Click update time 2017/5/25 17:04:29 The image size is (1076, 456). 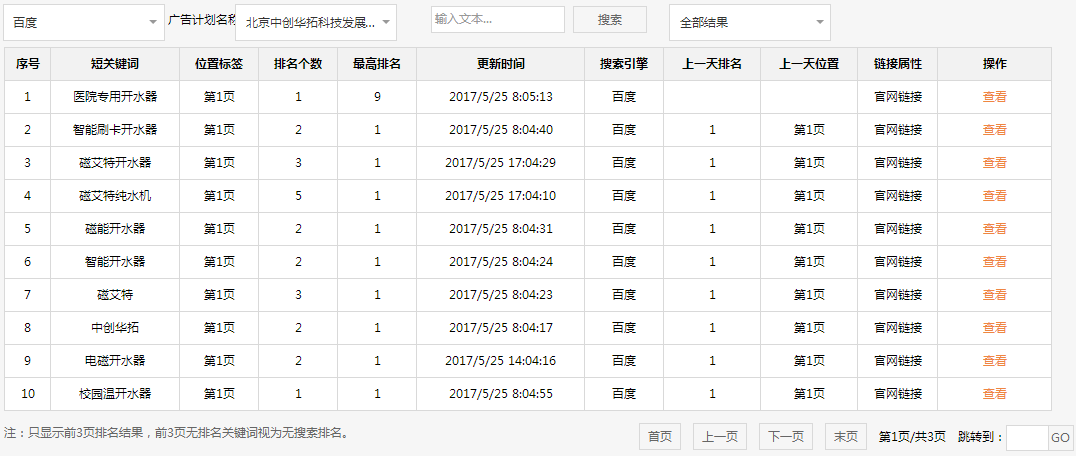(500, 163)
